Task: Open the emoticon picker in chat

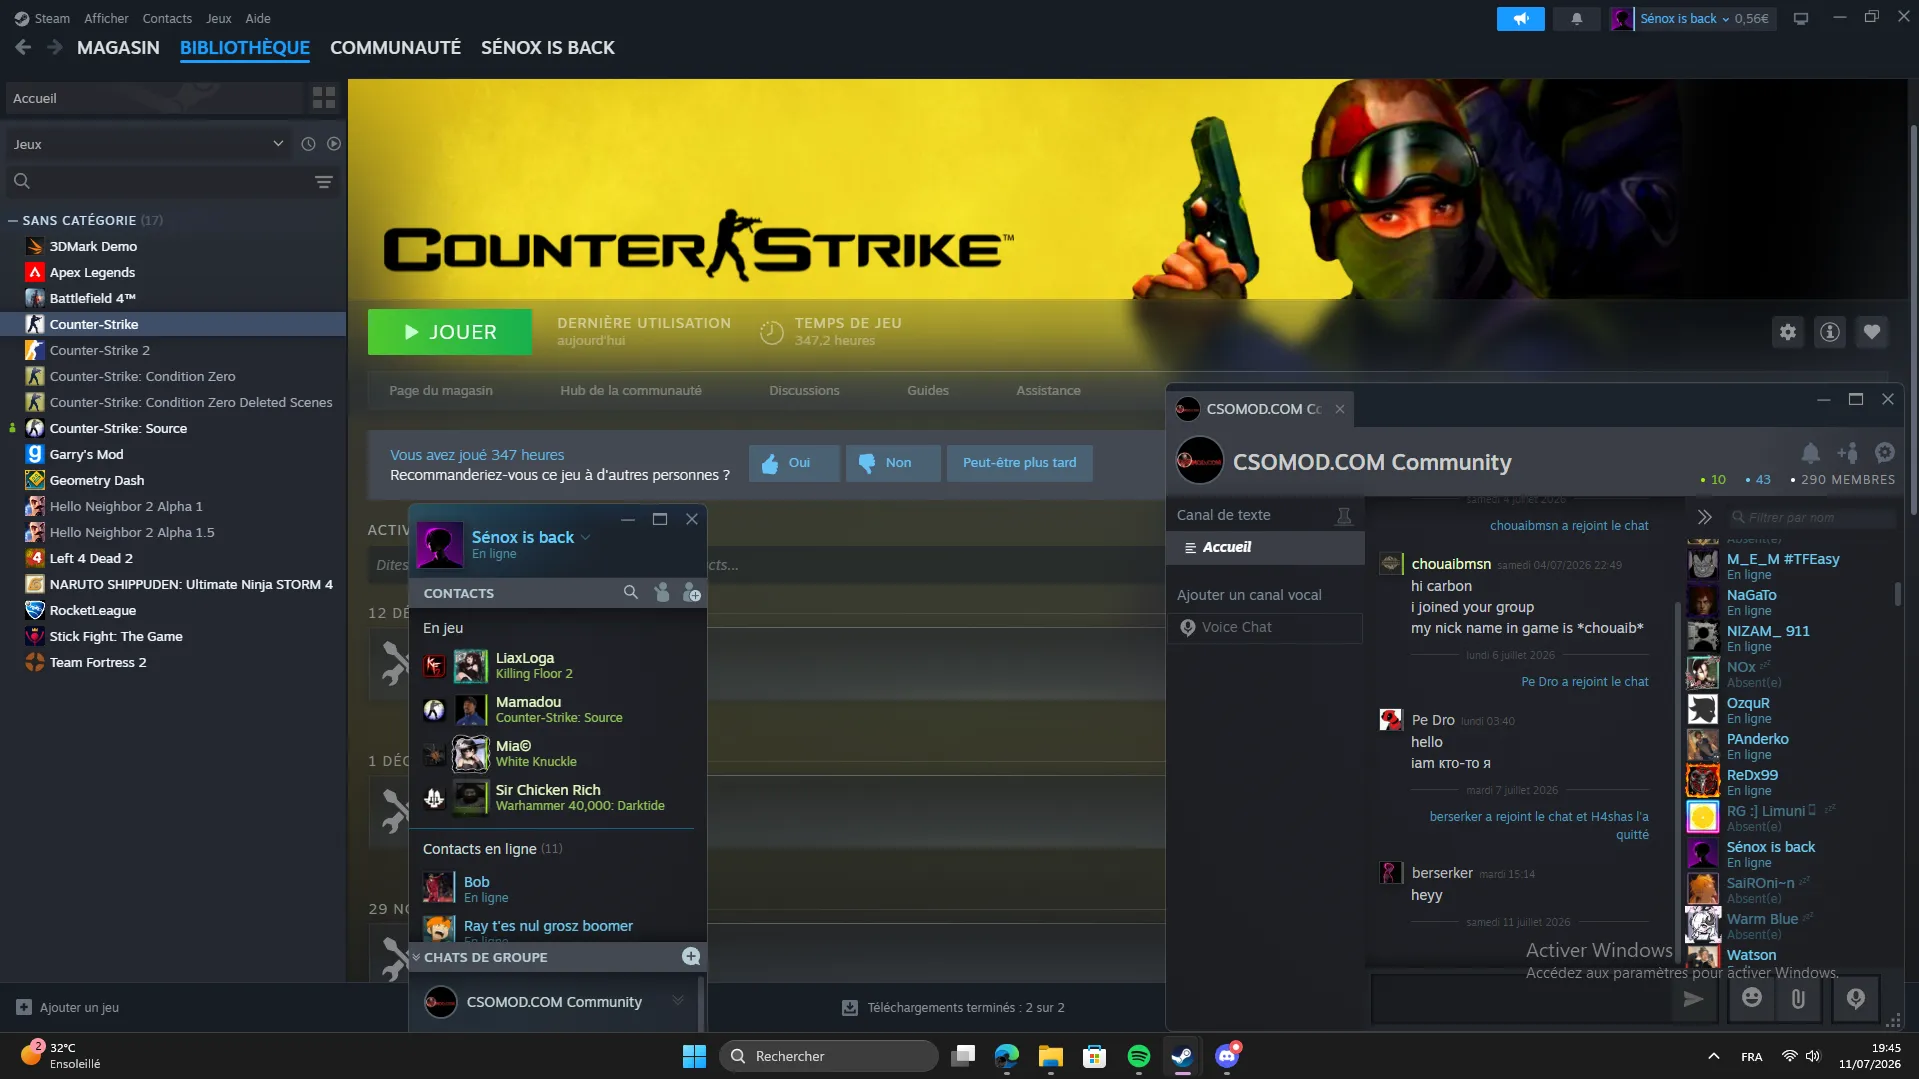Action: [x=1751, y=998]
